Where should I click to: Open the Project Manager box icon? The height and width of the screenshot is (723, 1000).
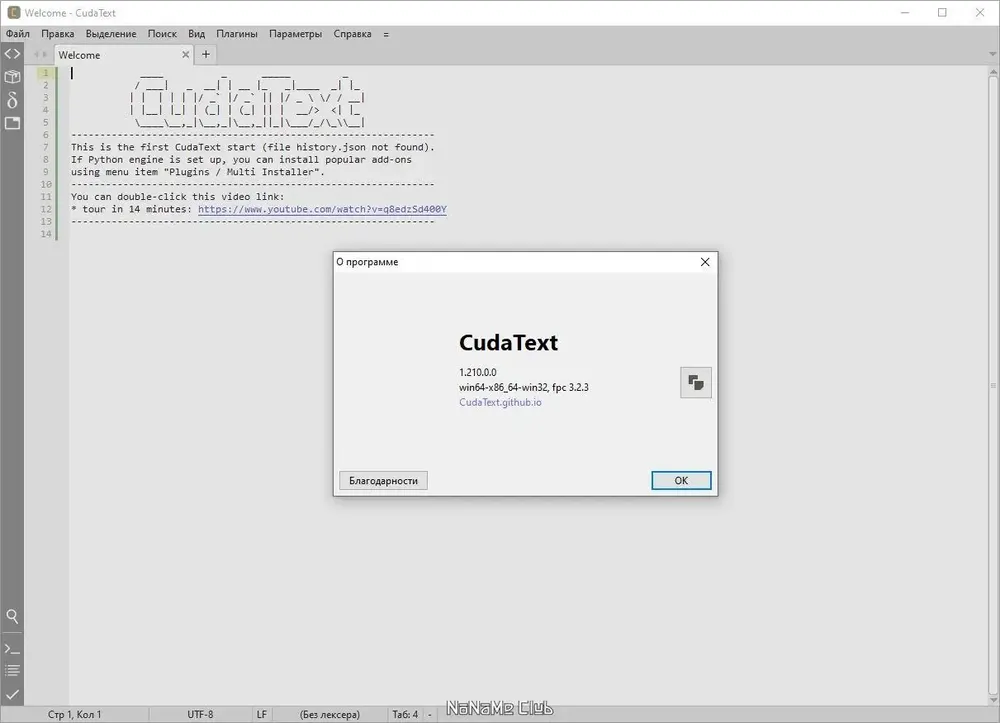click(12, 77)
